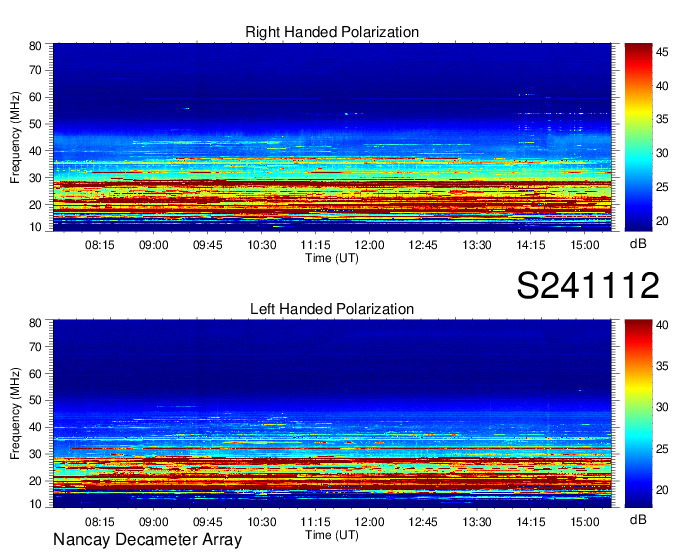
Task: Click the 15:00 time tick under the left-handed plot
Action: 585,522
